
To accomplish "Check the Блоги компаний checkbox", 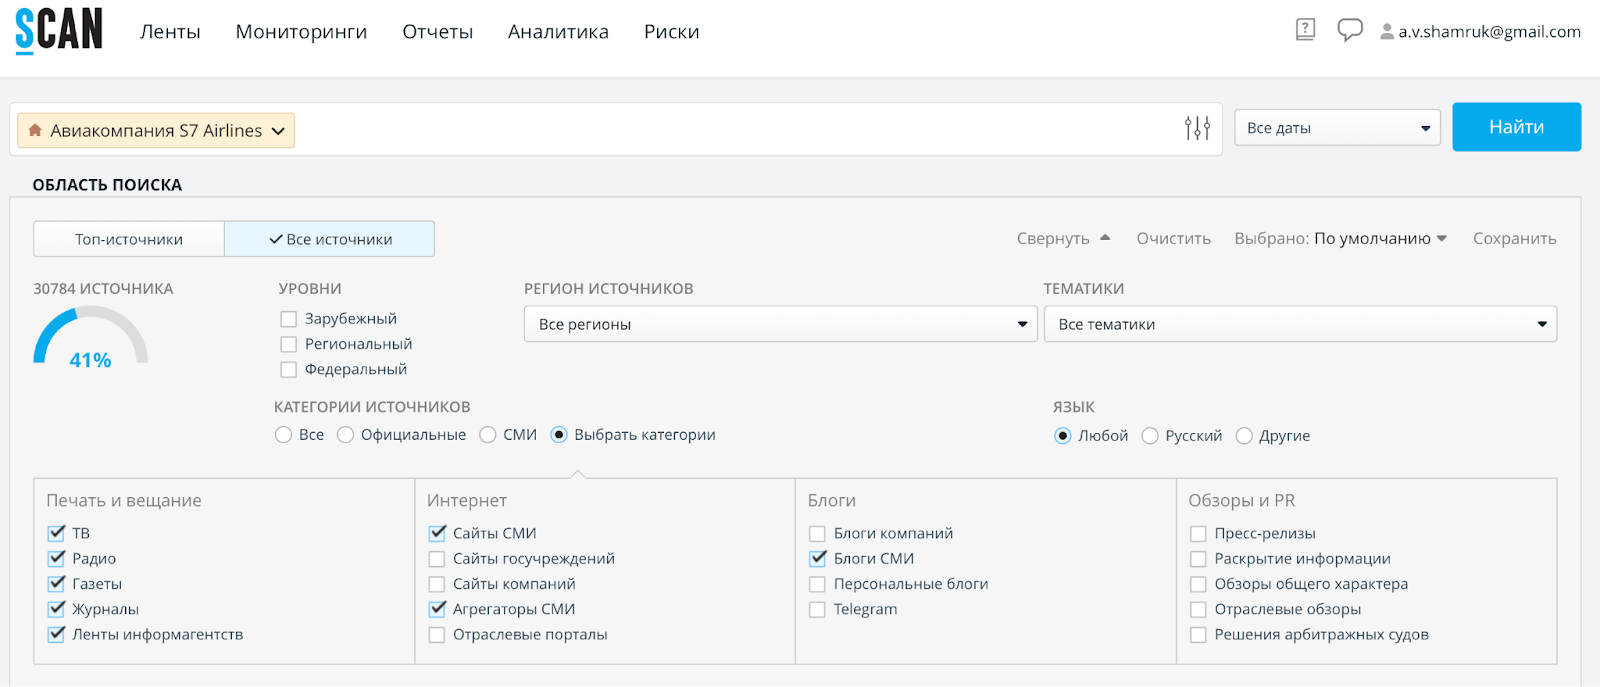I will (x=817, y=534).
